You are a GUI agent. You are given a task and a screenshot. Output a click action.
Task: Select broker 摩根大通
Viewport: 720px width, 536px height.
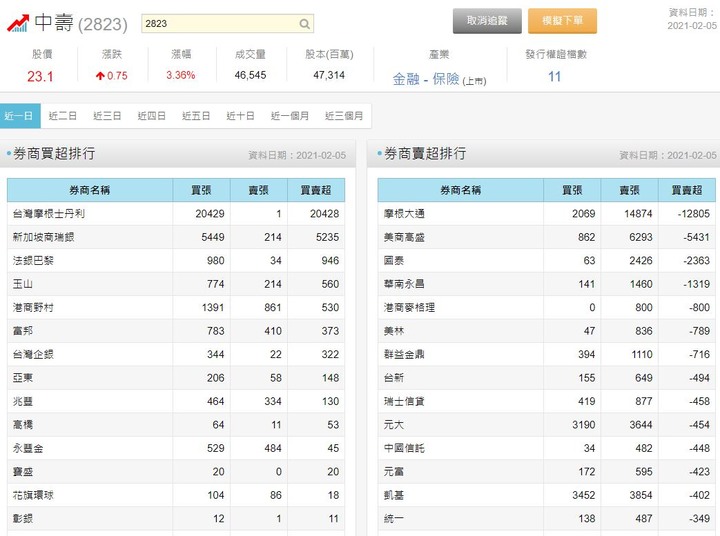point(404,214)
